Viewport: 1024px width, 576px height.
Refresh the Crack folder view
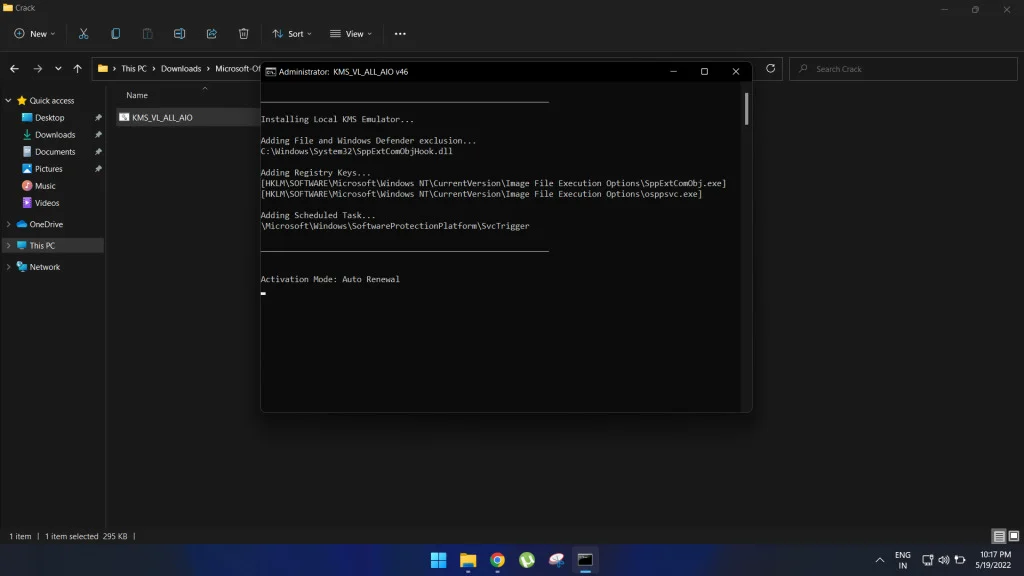click(x=771, y=69)
